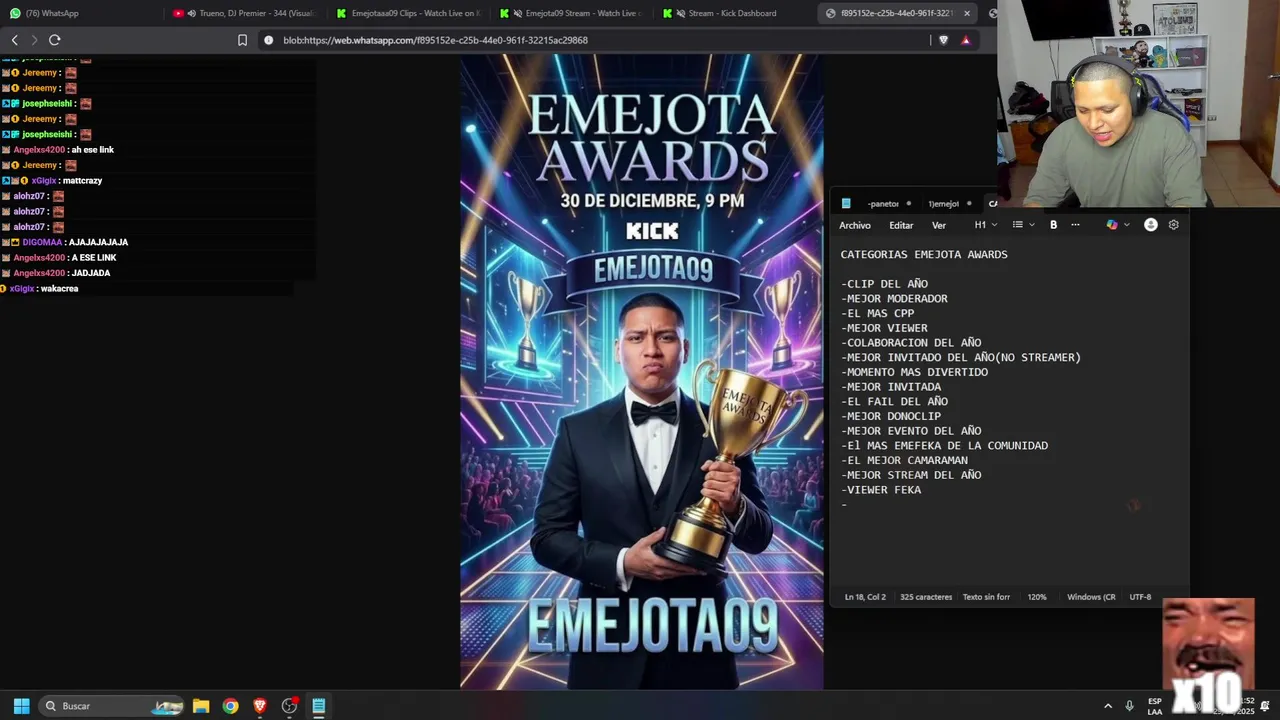Switch to the -panetor Notepad tab

(x=883, y=204)
